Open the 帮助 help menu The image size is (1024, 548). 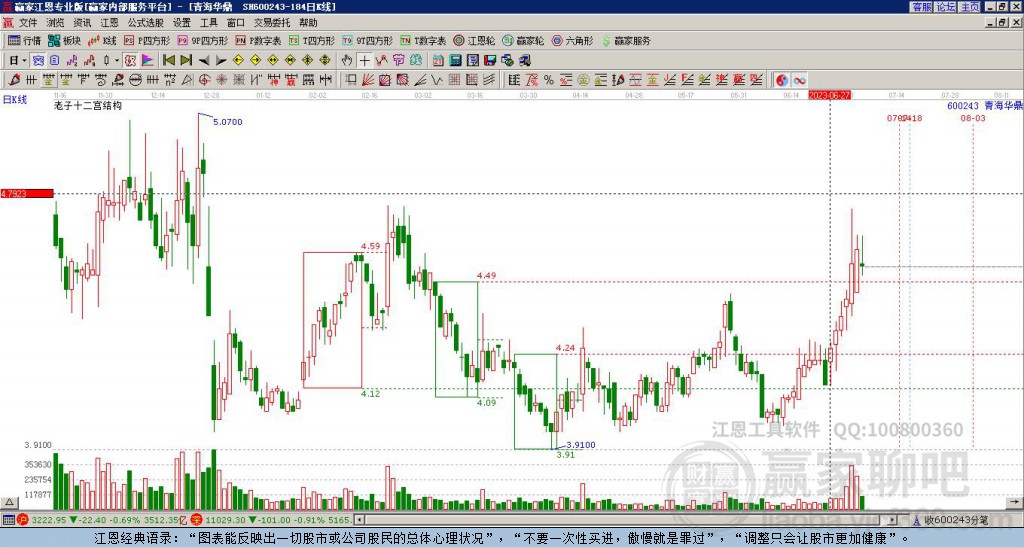pos(308,23)
